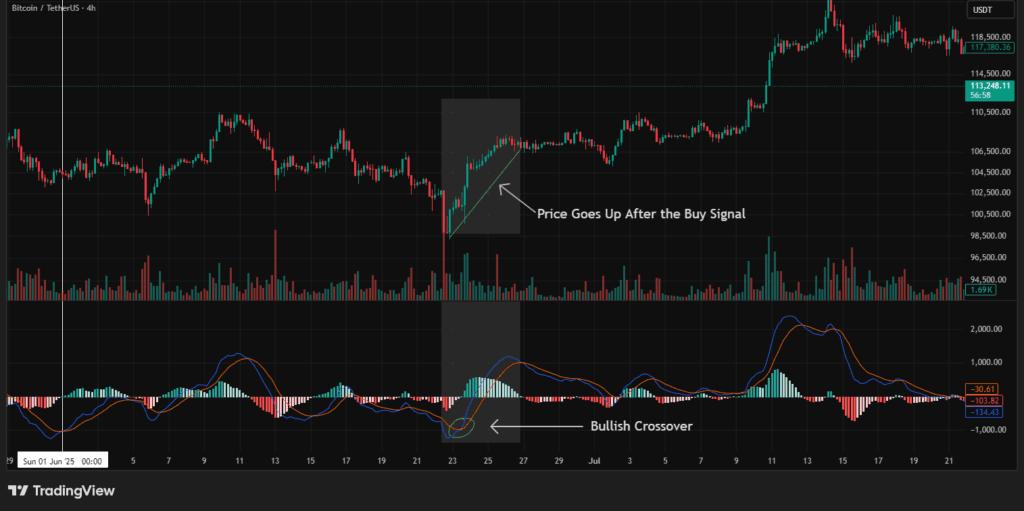Click the white arrow pointing to the trend line
1024x511 pixels.
[x=515, y=197]
